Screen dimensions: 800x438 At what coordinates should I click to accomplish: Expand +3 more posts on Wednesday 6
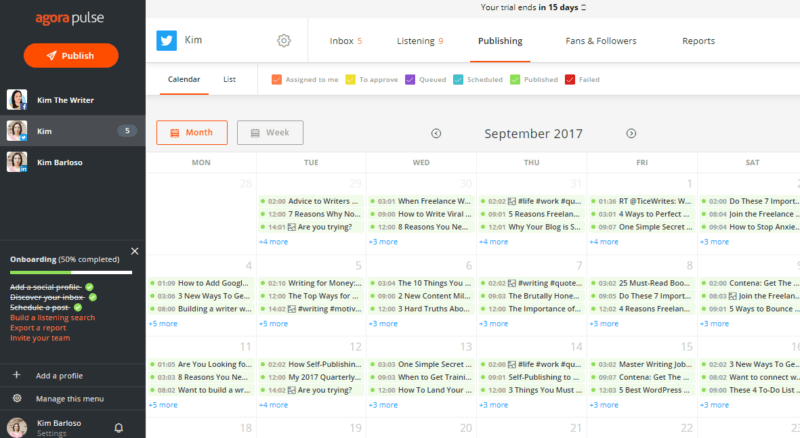[x=383, y=324]
